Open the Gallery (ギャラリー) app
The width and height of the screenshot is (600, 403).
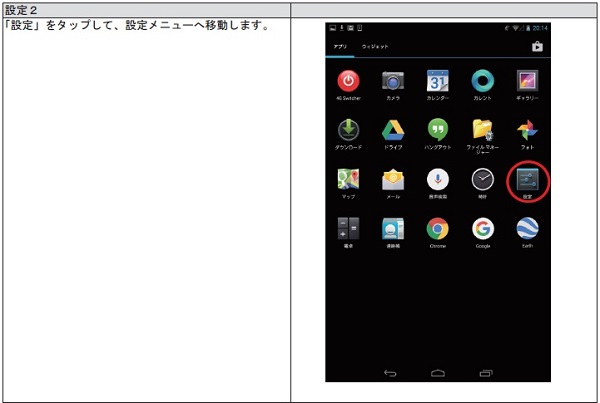(527, 81)
